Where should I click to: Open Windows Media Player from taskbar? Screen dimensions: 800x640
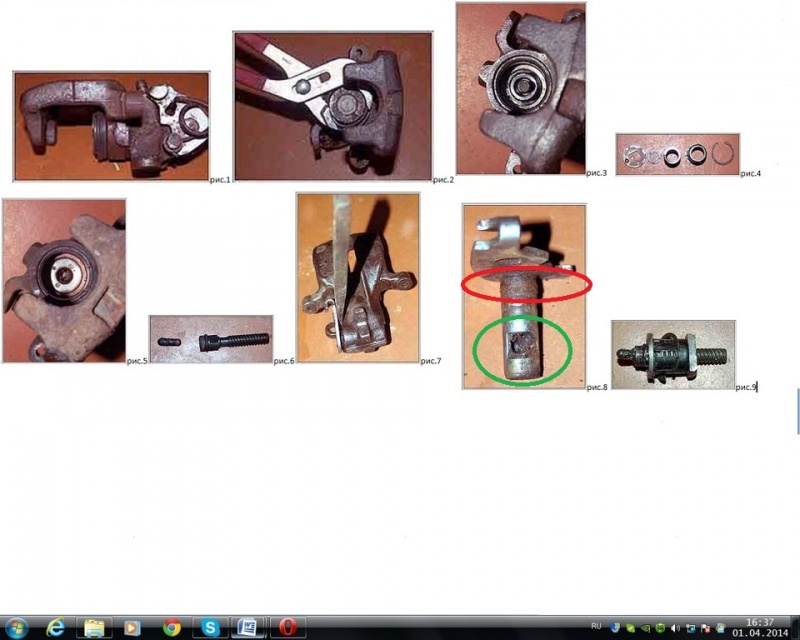pos(132,627)
